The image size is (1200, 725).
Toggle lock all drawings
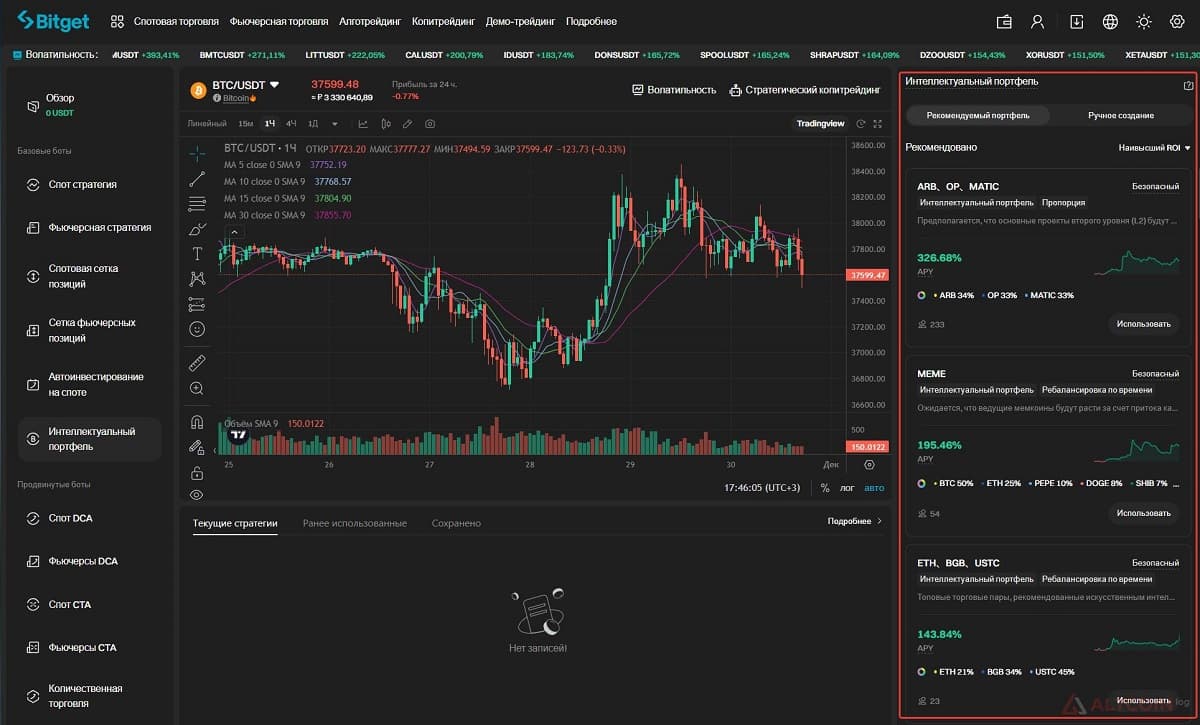(197, 472)
